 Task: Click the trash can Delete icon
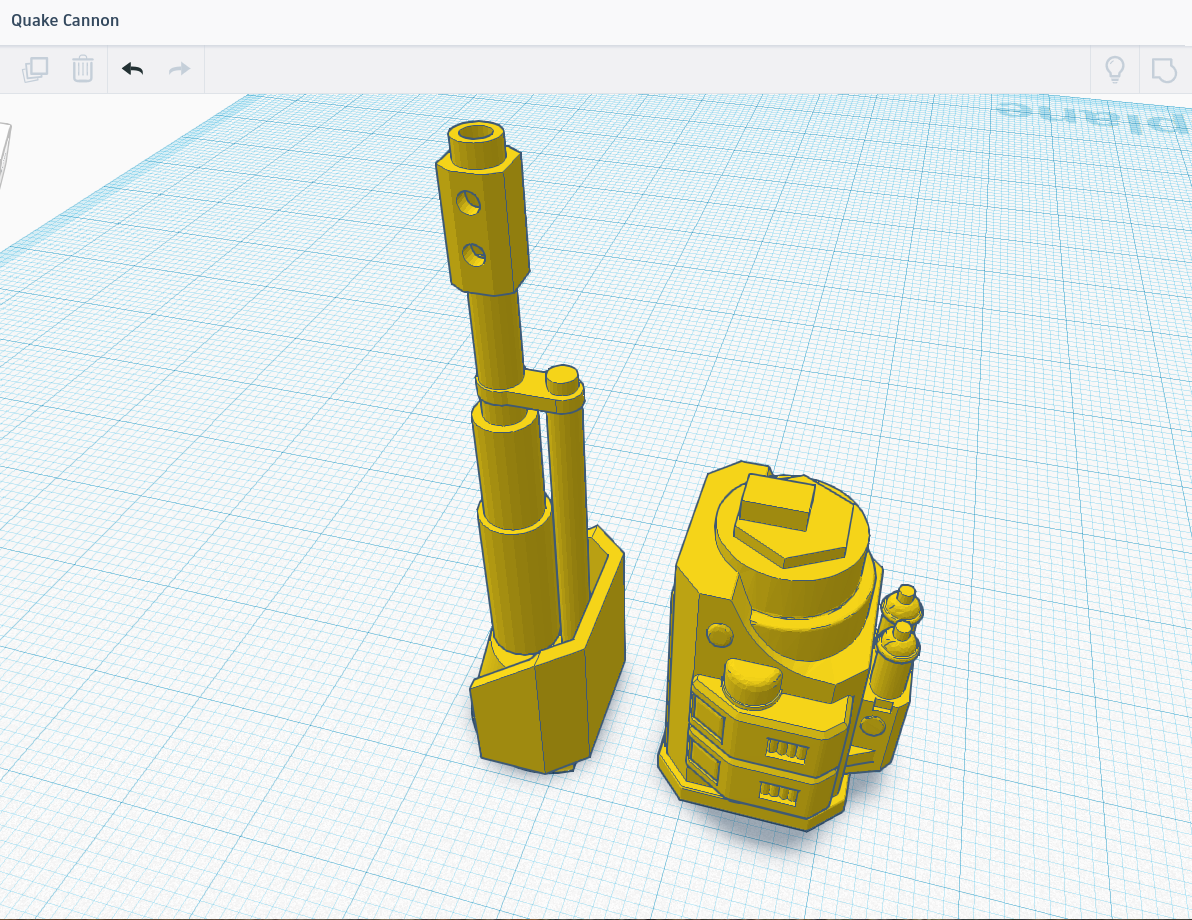[x=83, y=69]
